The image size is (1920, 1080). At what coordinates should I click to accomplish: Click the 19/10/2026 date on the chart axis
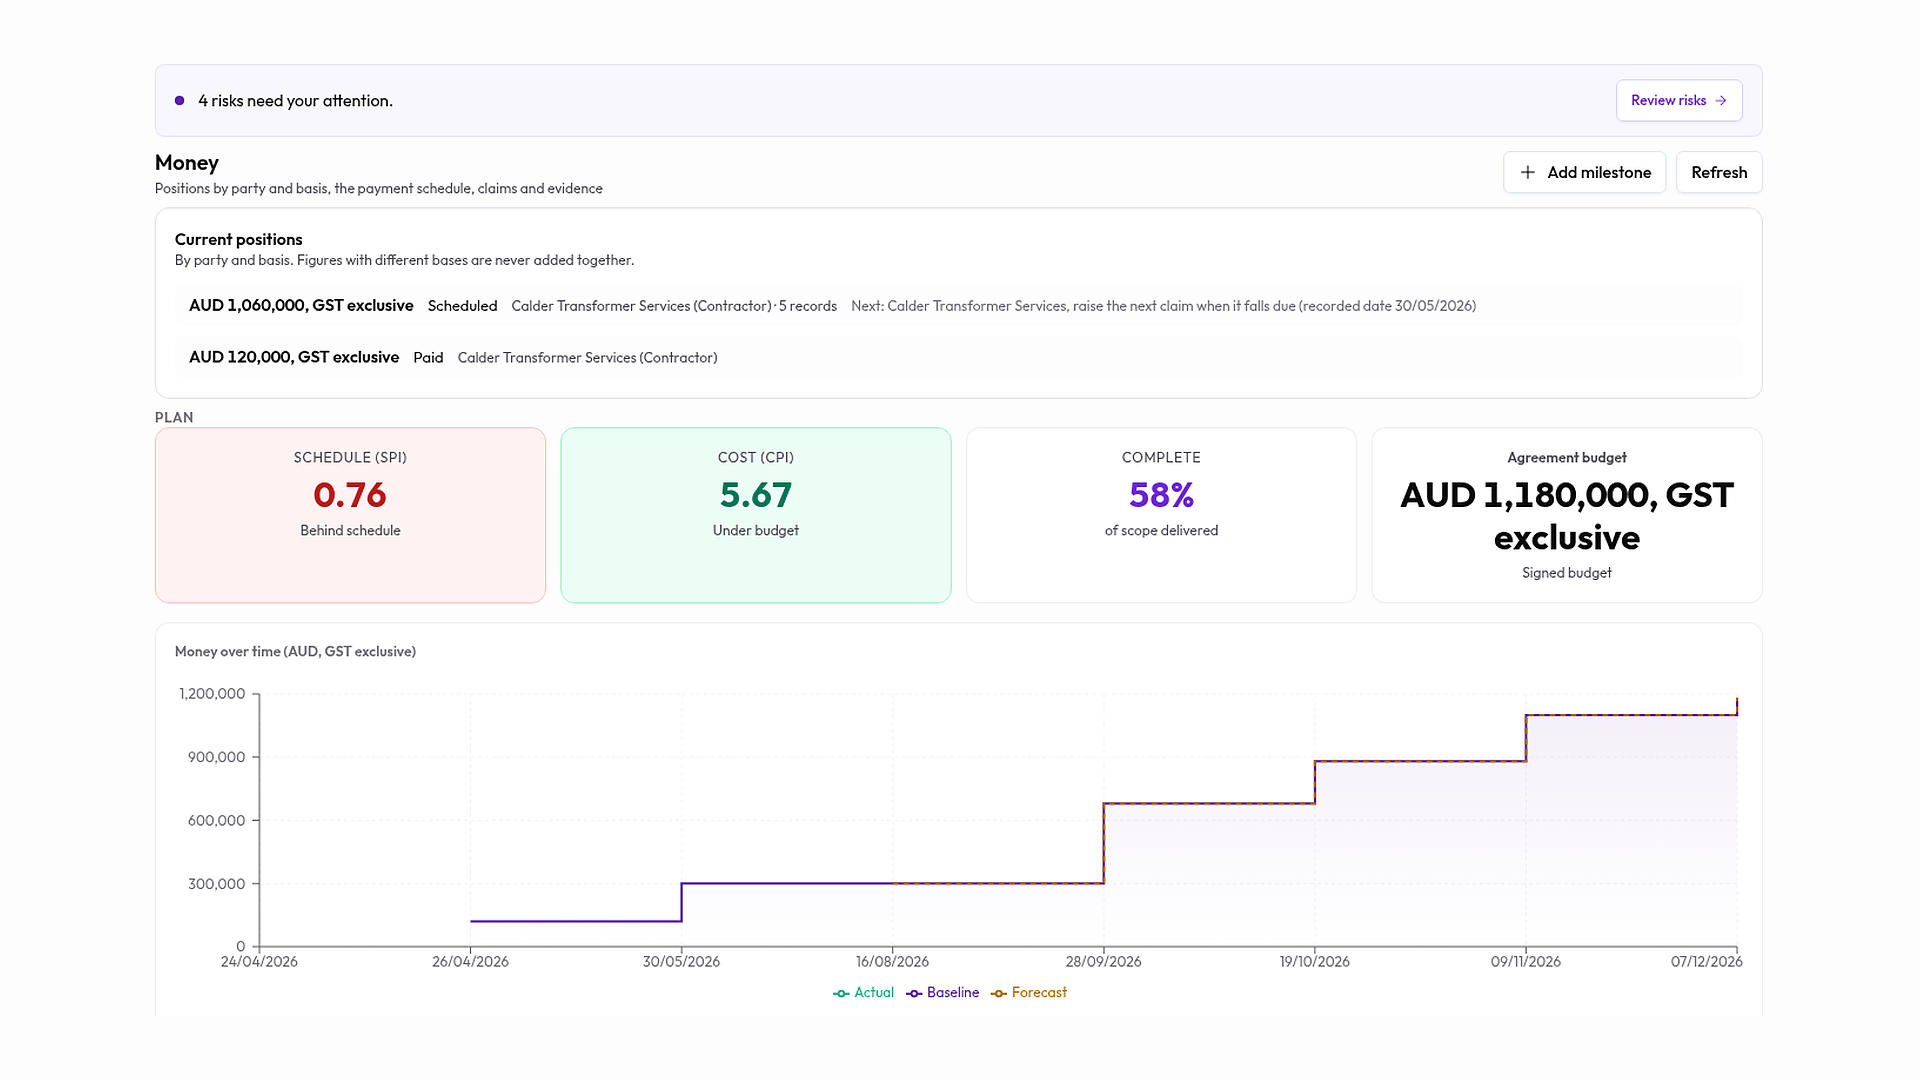[1314, 962]
